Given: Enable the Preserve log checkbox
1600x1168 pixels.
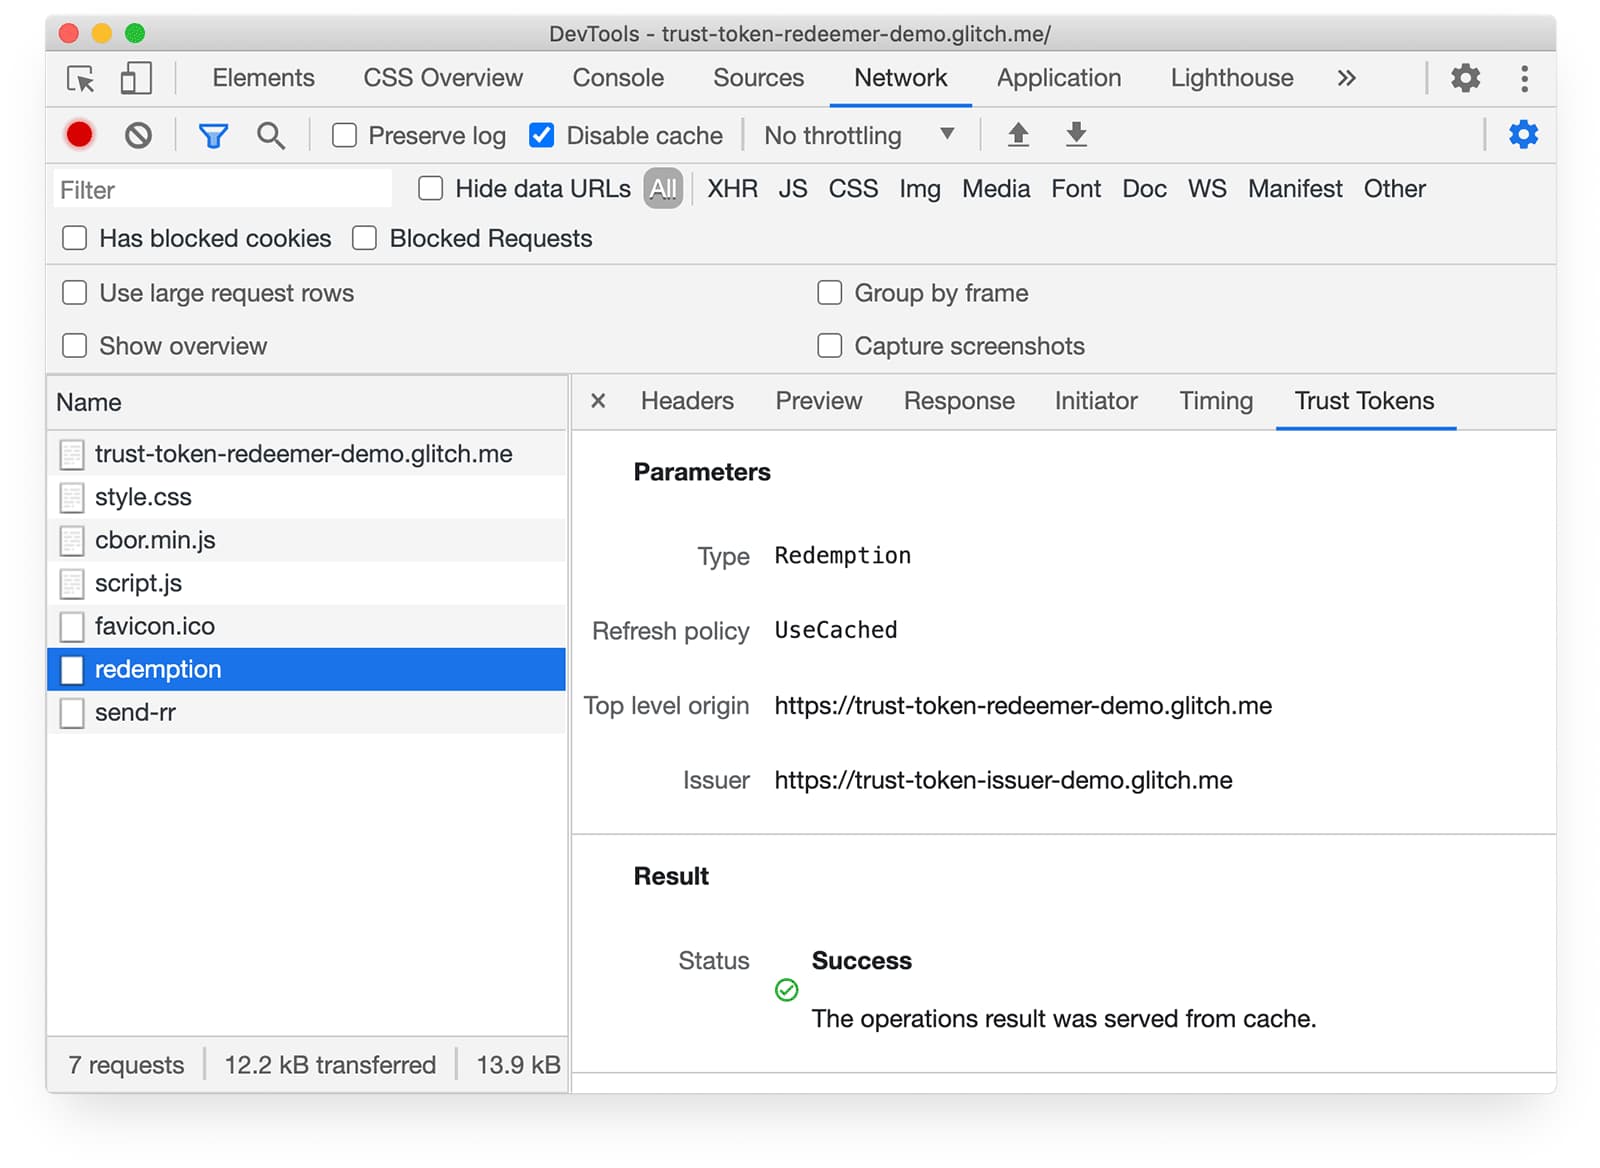Looking at the screenshot, I should (344, 134).
